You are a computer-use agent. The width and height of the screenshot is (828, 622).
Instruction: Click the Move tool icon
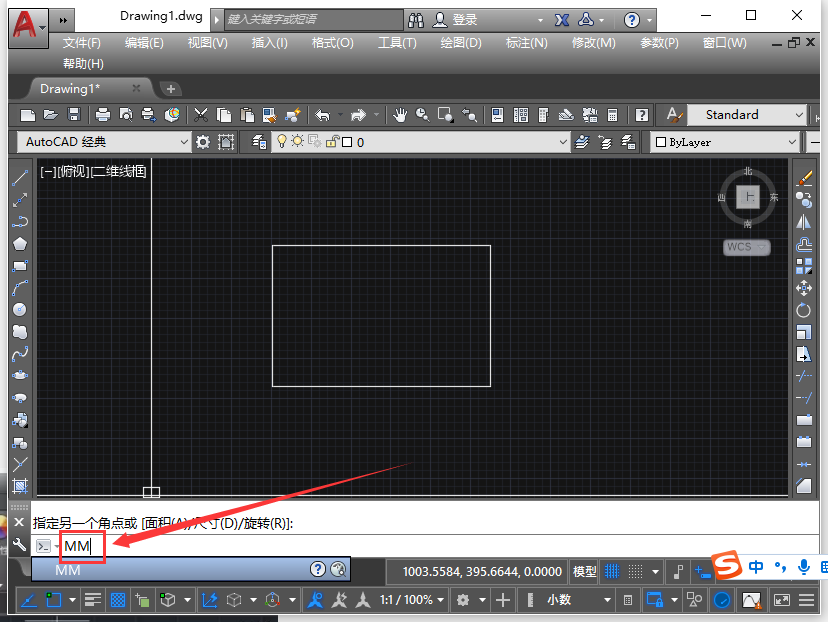point(804,288)
